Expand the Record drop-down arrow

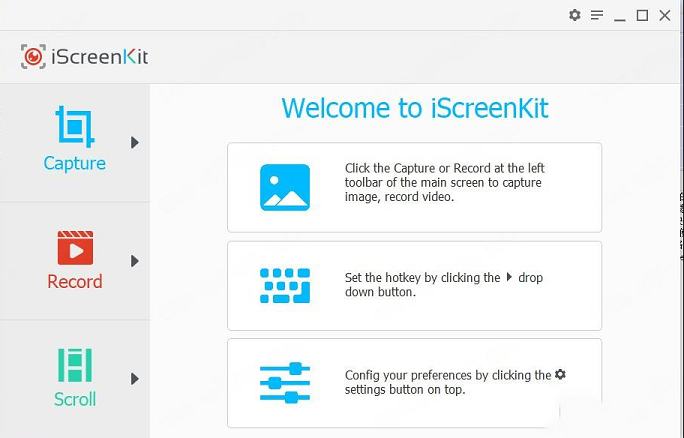135,261
